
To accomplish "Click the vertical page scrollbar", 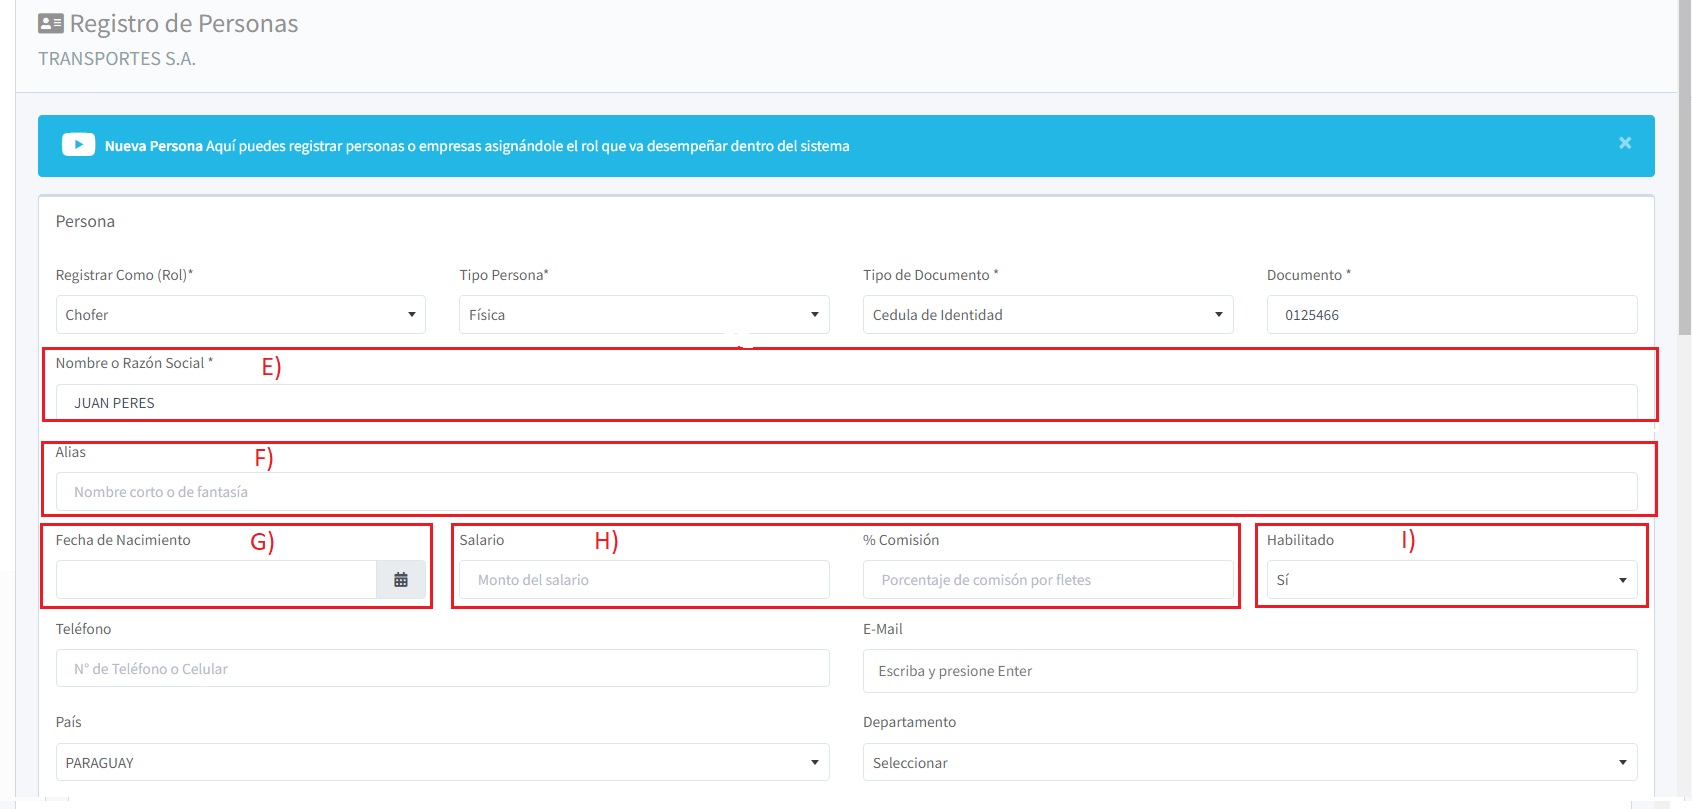I will click(1684, 200).
